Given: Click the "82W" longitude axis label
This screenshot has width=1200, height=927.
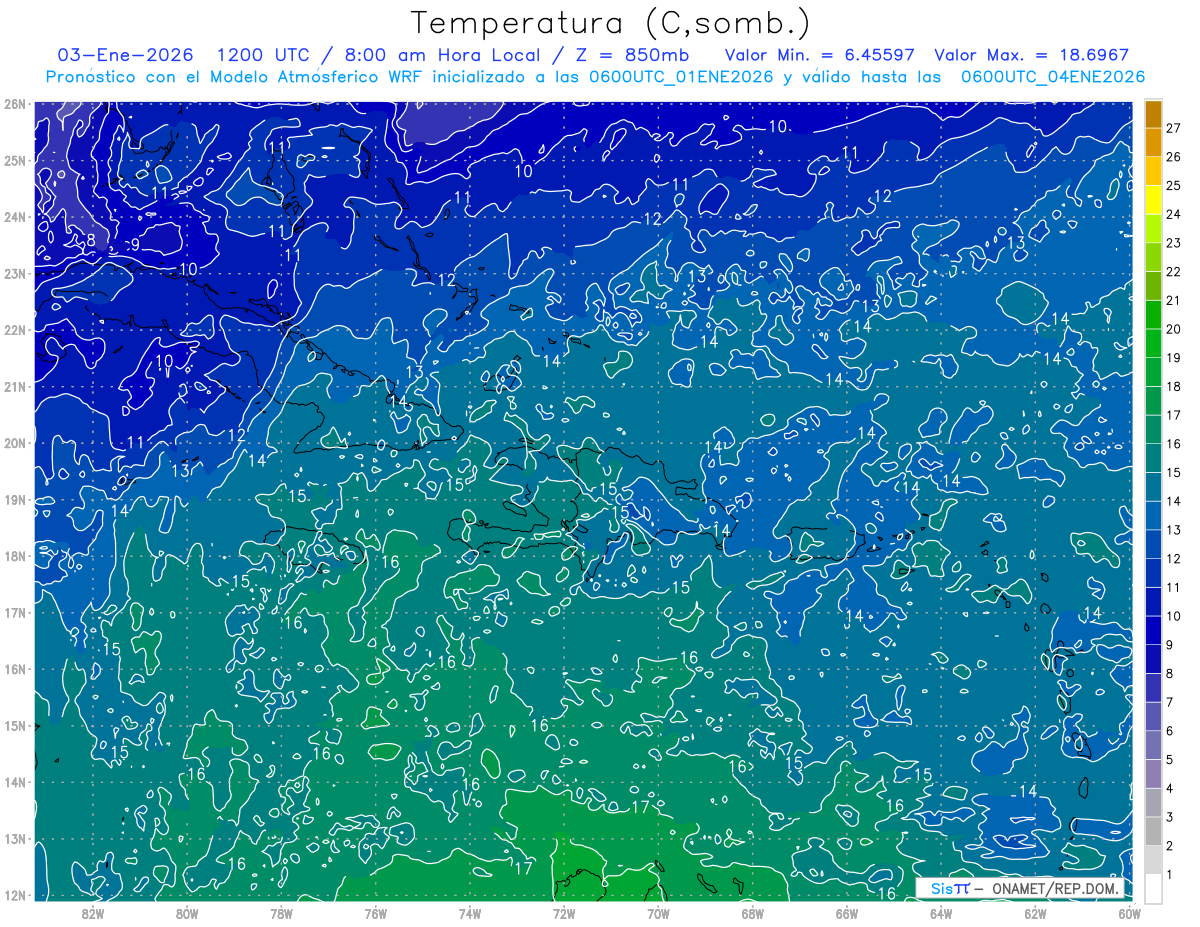Looking at the screenshot, I should pos(92,913).
